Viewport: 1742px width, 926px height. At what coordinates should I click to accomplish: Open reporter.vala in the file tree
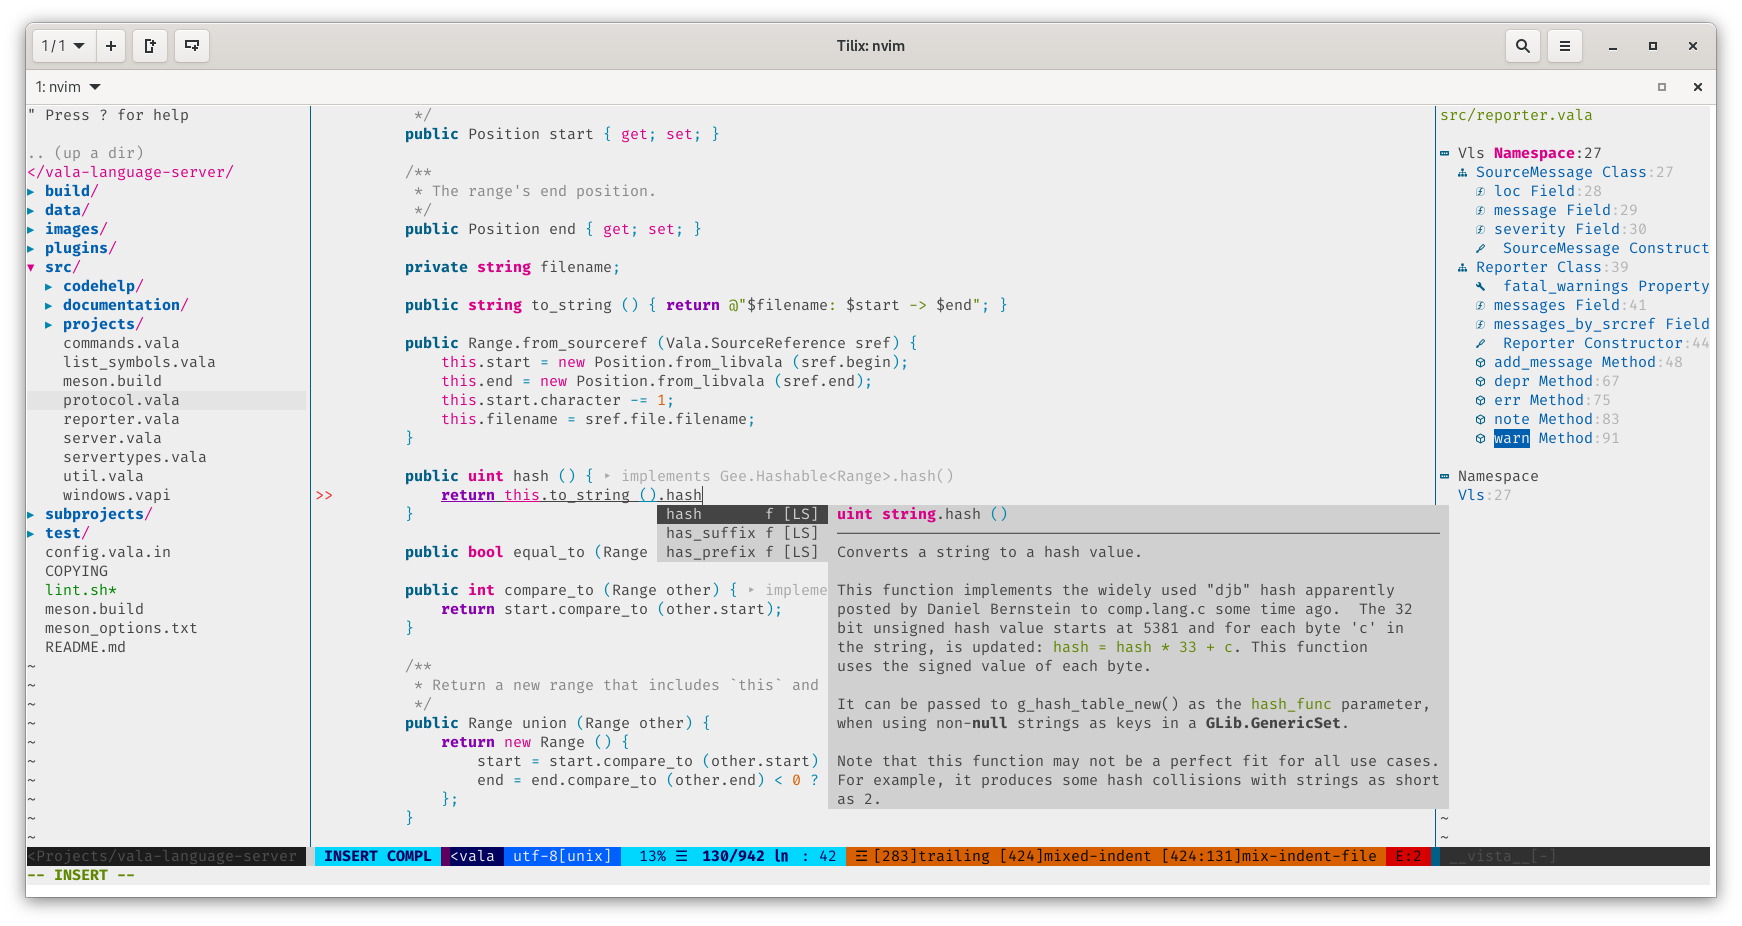click(x=121, y=419)
